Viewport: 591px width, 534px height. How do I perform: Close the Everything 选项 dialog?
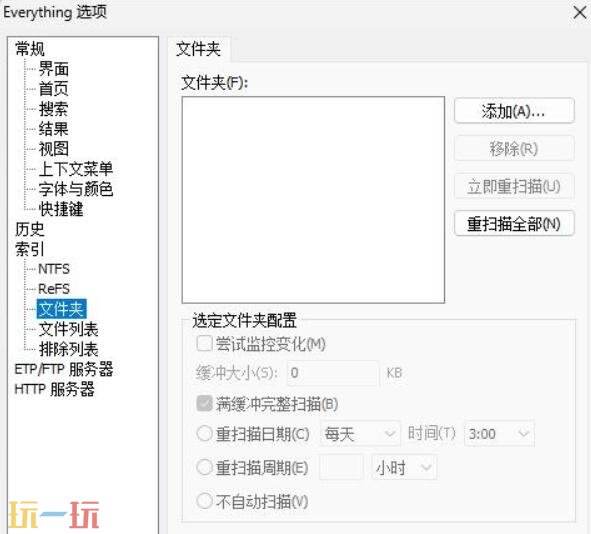click(x=580, y=13)
